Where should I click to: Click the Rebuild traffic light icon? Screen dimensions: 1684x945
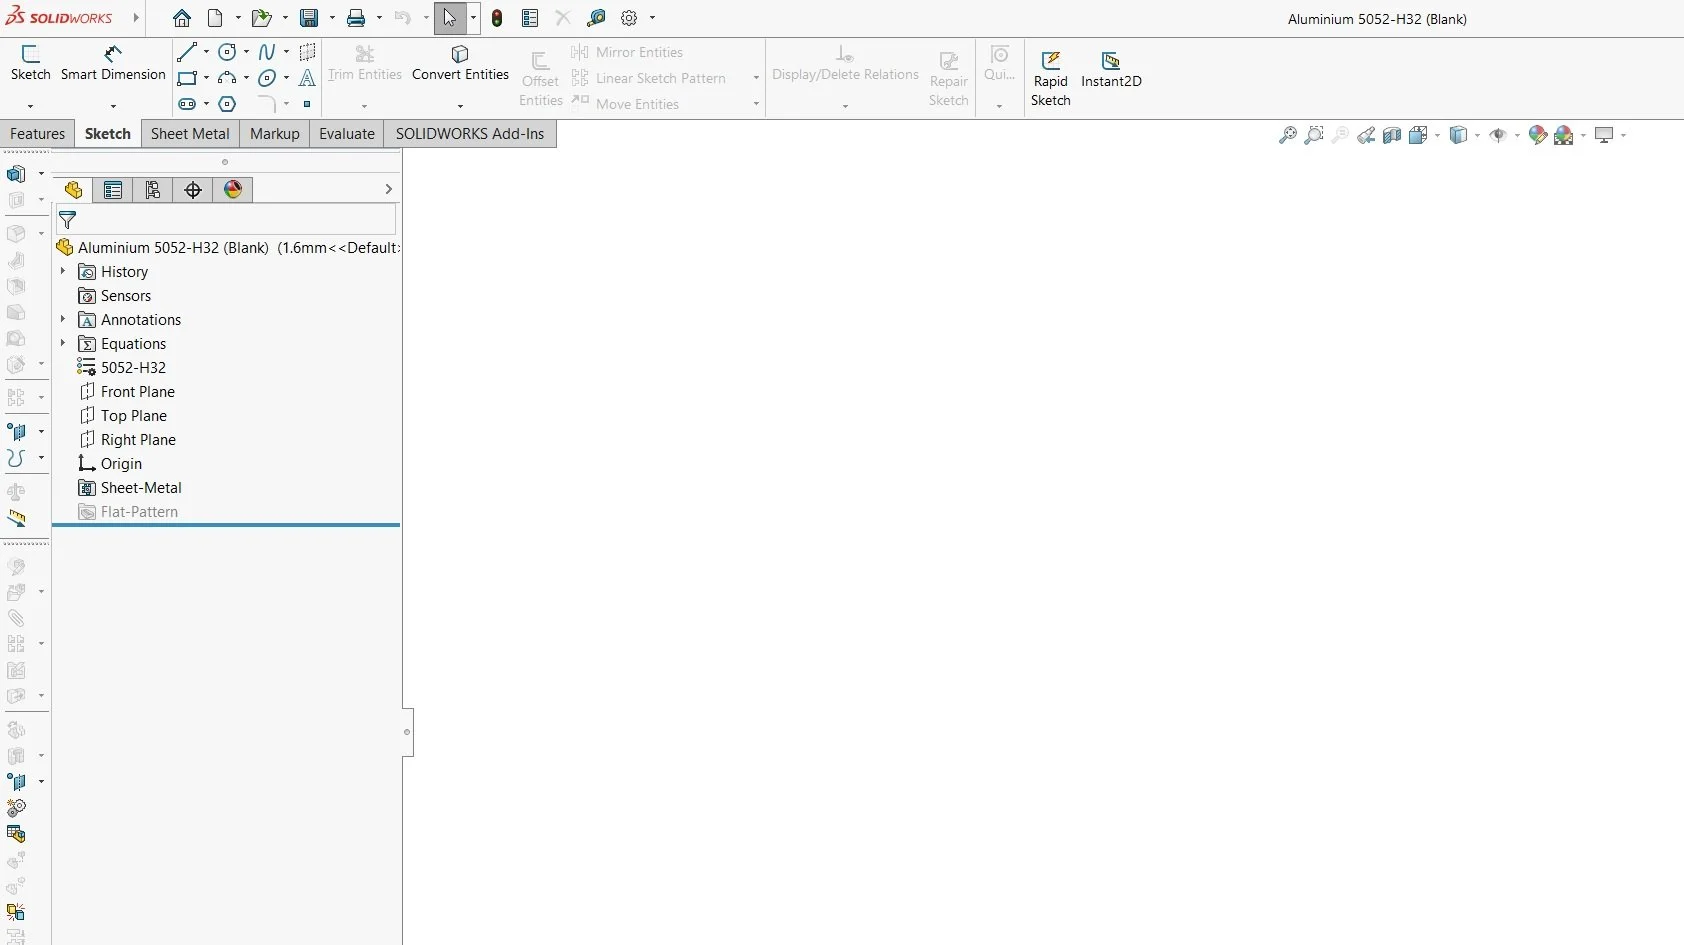coord(497,18)
